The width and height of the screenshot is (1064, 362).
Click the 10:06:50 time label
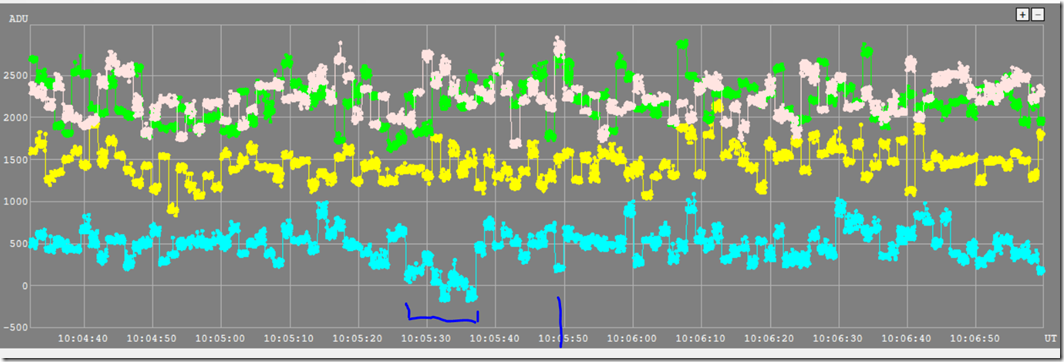tap(976, 338)
